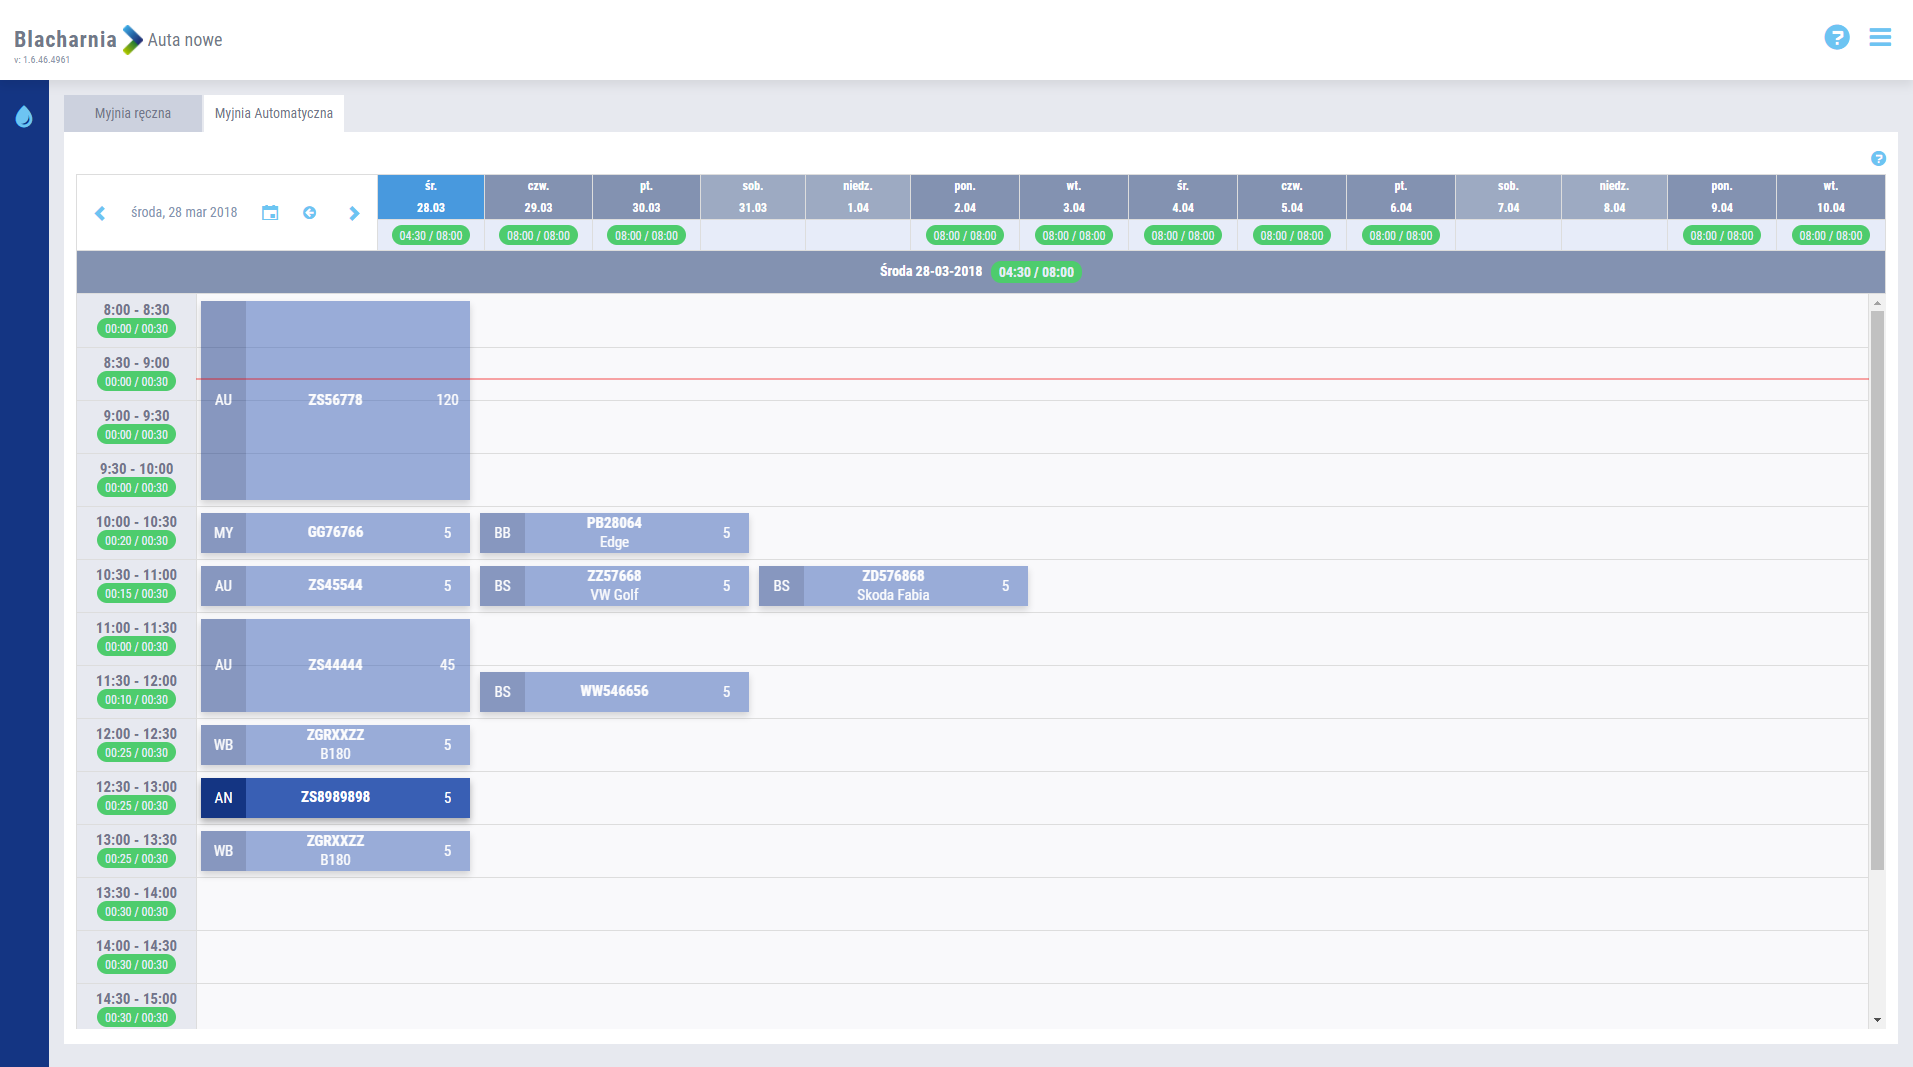Screen dimensions: 1913x1067
Task: Open the calendar date picker icon
Action: coord(270,213)
